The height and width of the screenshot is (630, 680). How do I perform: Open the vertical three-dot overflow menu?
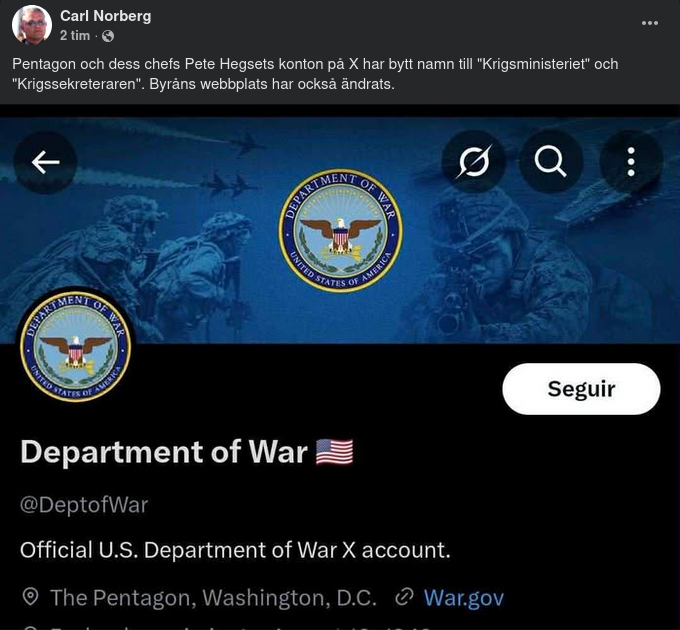click(x=631, y=162)
